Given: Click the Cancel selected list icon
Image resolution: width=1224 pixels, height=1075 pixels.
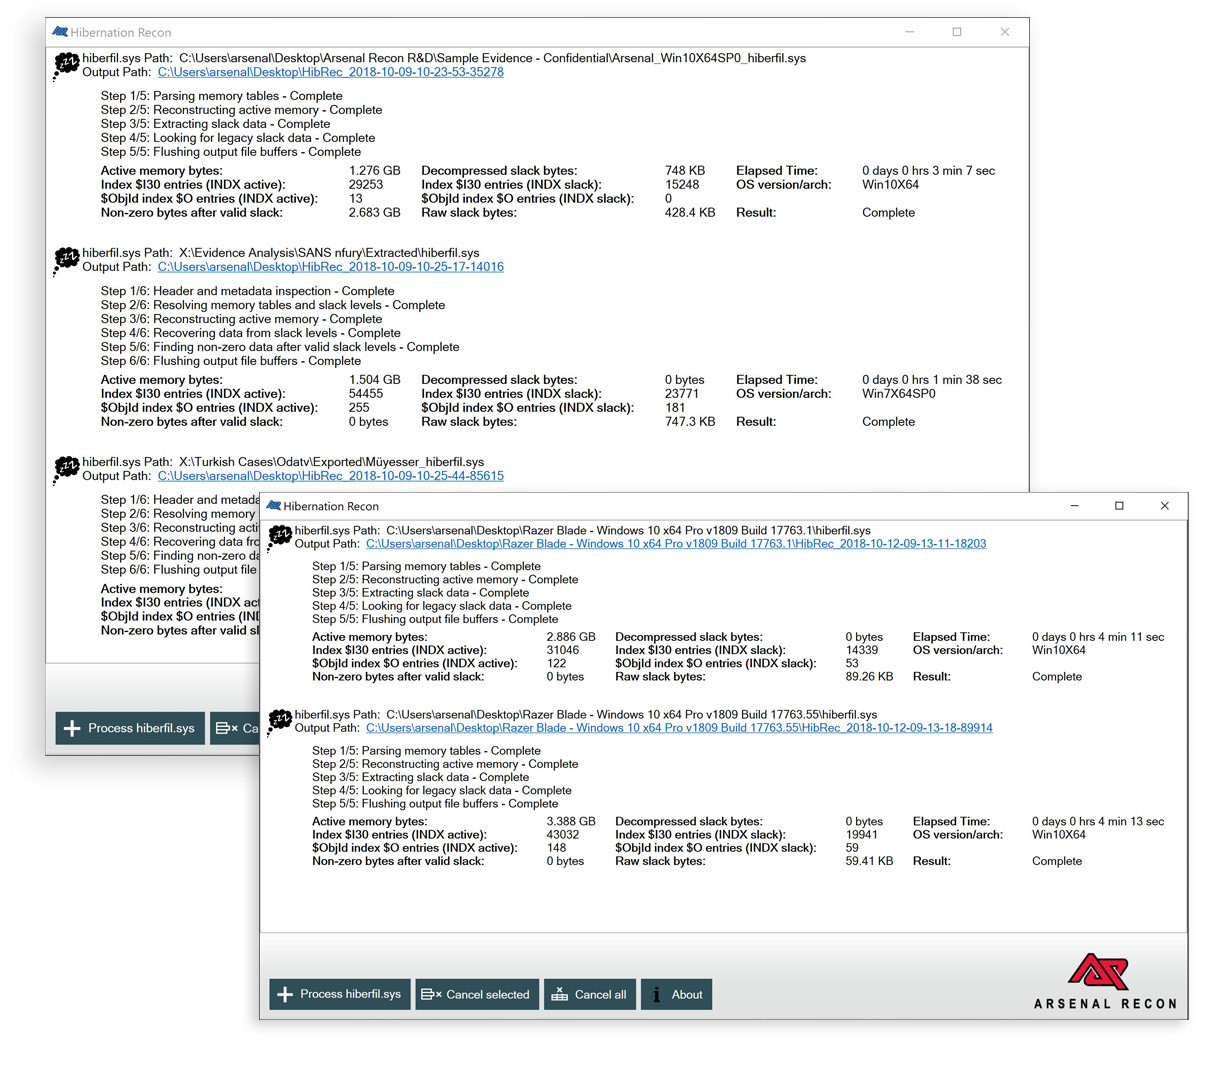Looking at the screenshot, I should 431,994.
